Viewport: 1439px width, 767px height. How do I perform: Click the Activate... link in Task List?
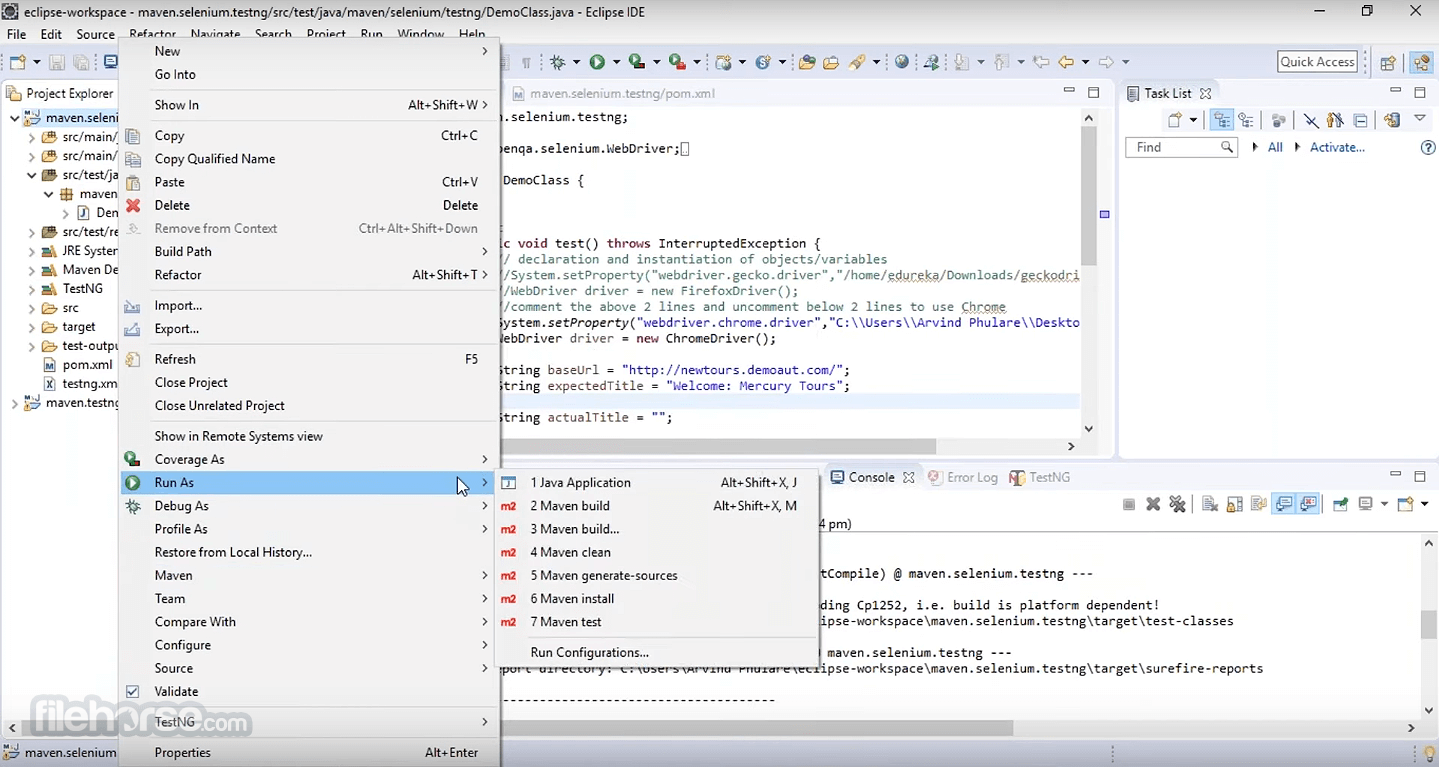point(1337,147)
